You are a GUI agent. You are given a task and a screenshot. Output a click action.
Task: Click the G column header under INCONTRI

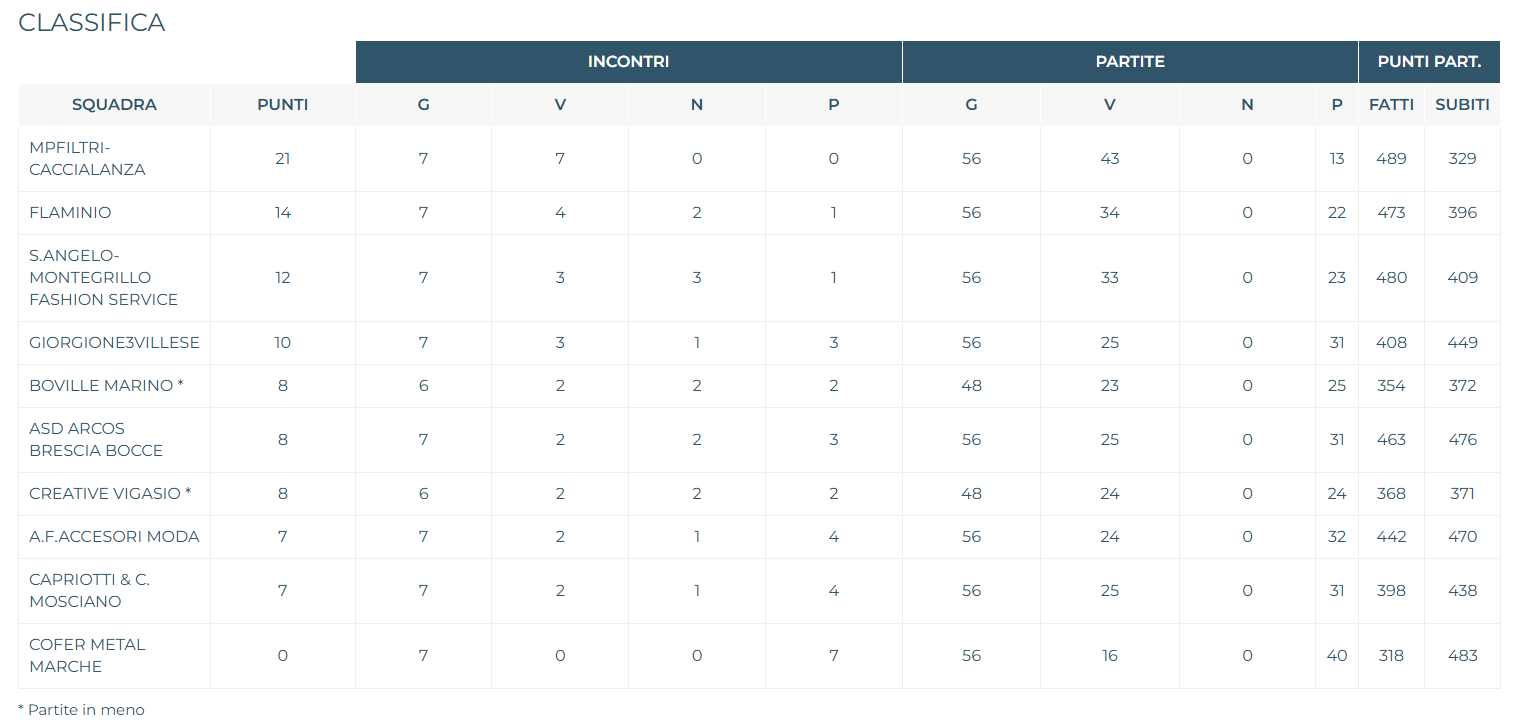pyautogui.click(x=424, y=105)
